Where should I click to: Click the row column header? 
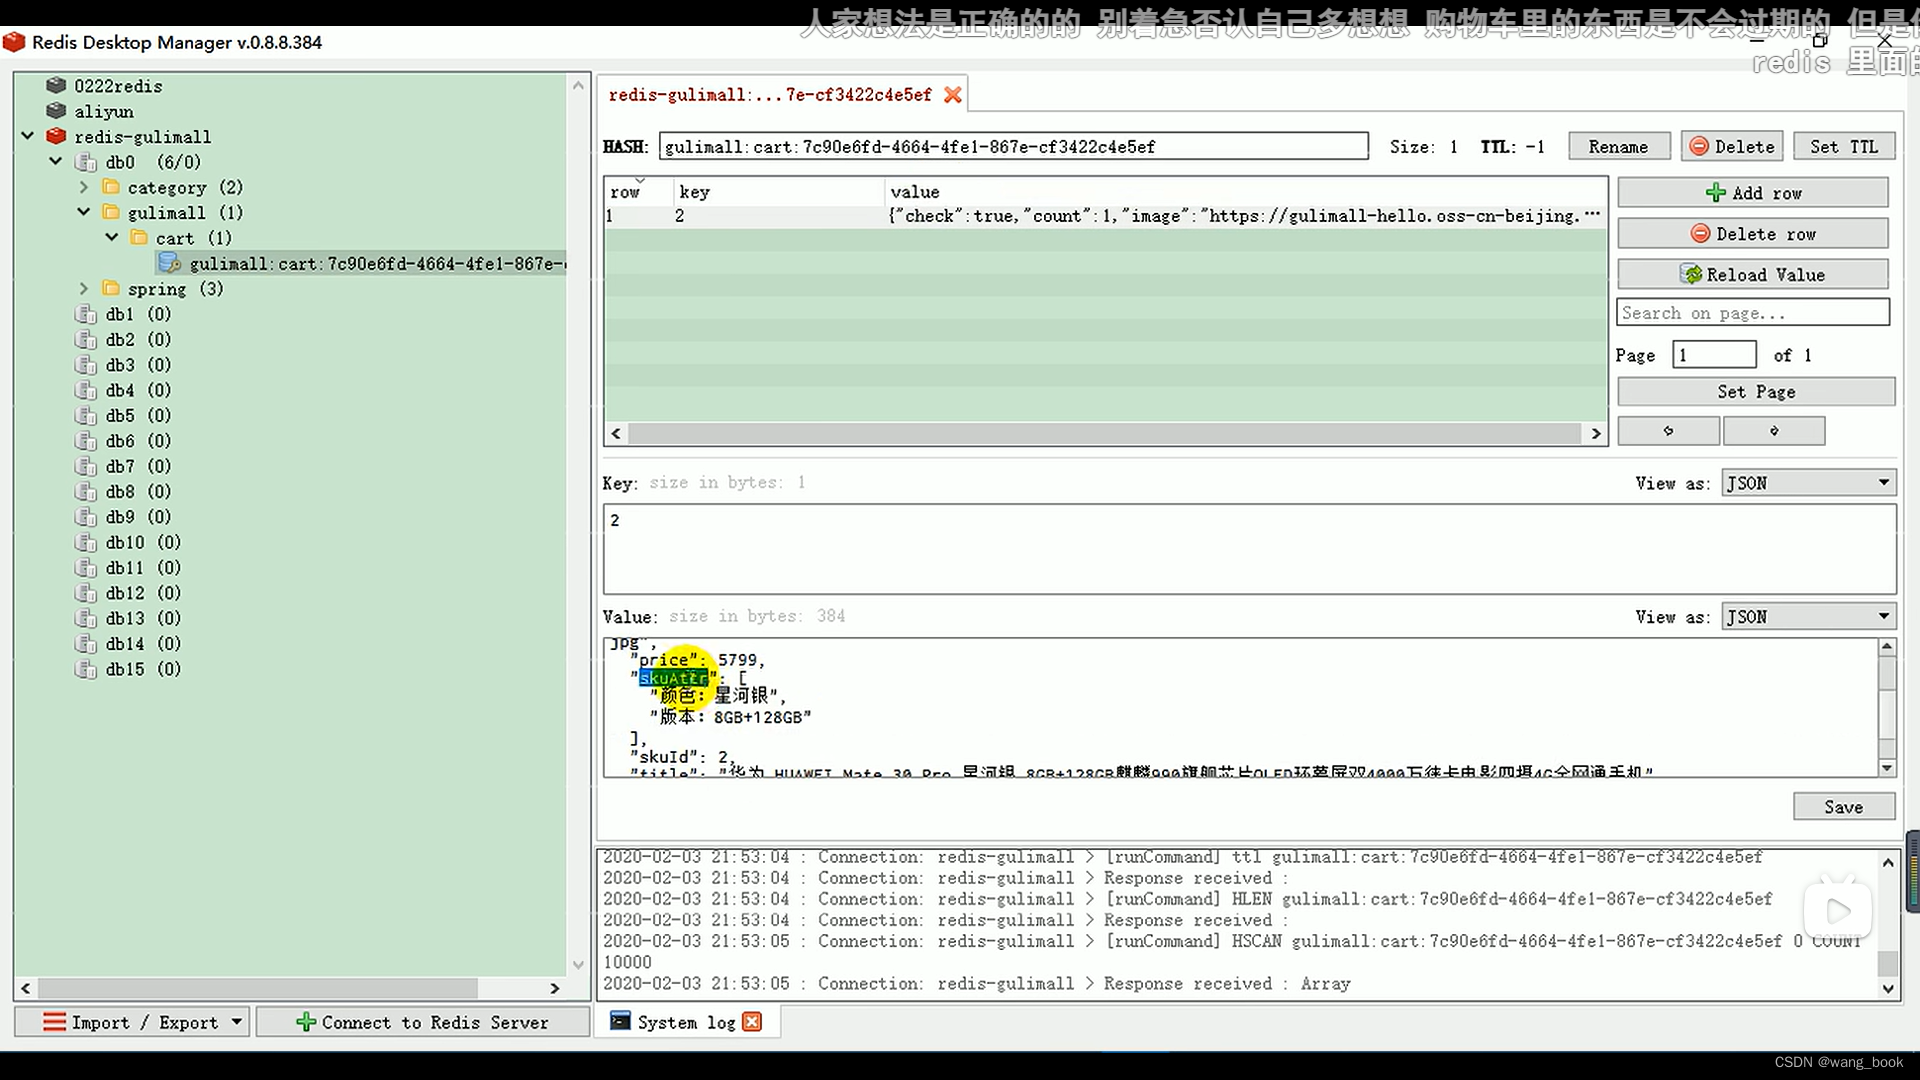coord(638,192)
